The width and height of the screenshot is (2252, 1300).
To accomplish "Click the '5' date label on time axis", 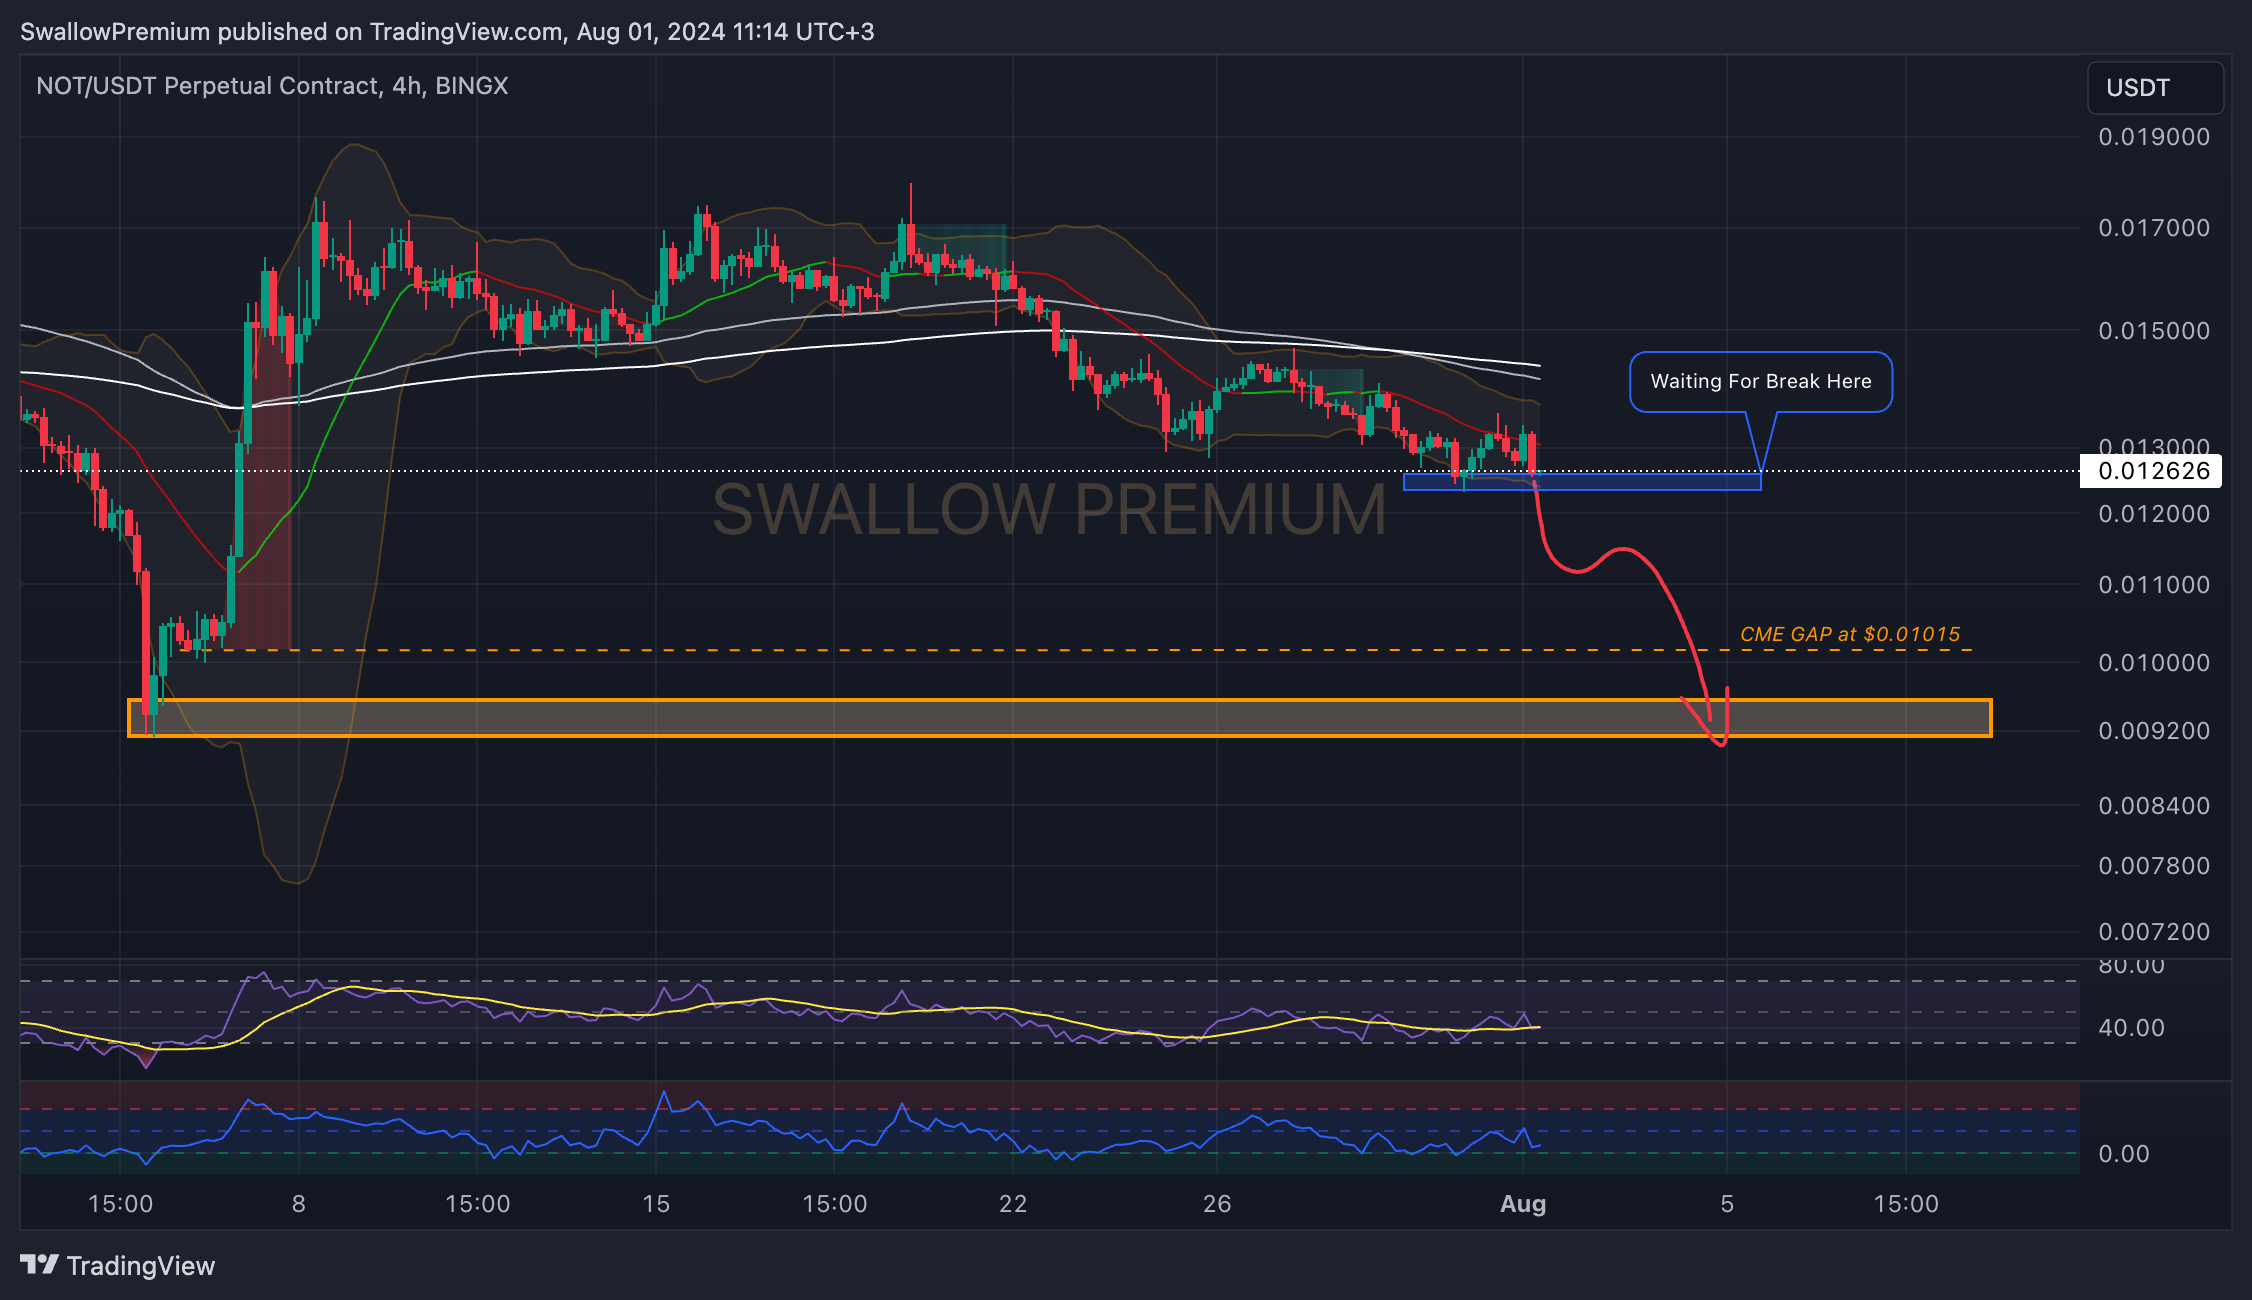I will [1727, 1204].
